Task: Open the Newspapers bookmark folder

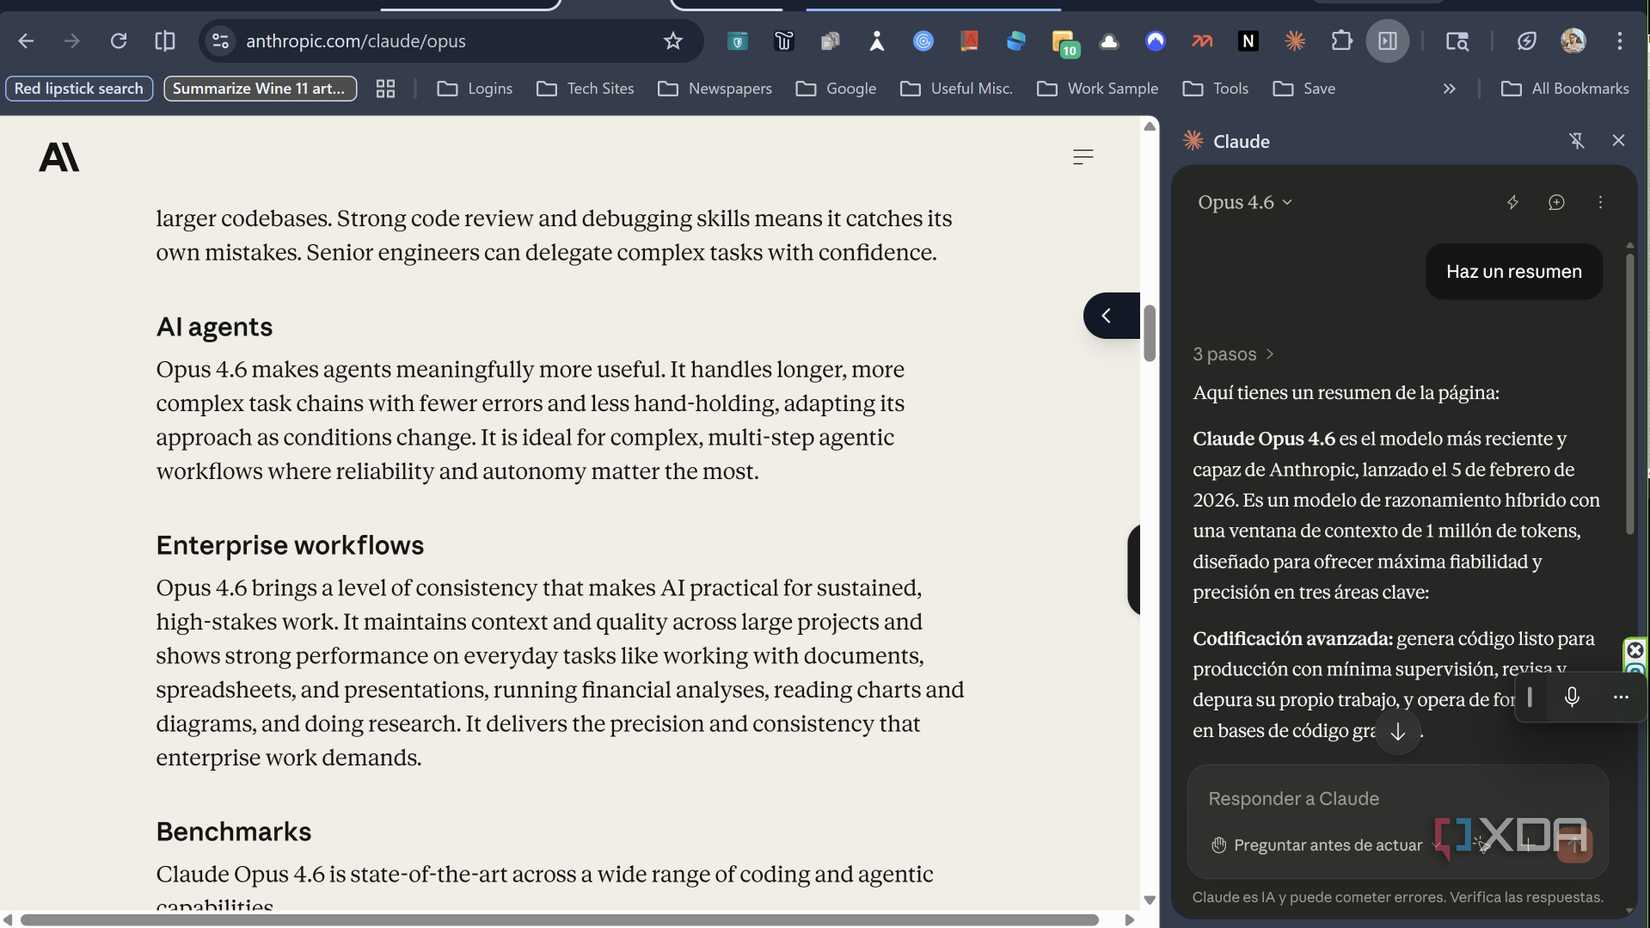Action: [715, 88]
